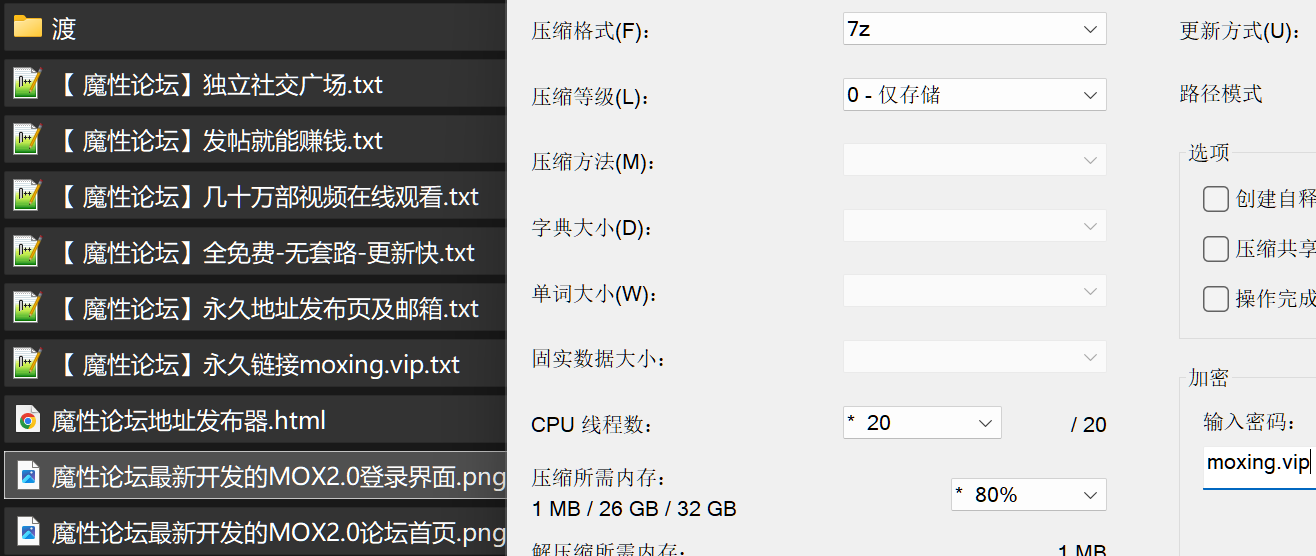Select the 永久链接moxing.vip.txt file name
The image size is (1316, 556).
(331, 364)
